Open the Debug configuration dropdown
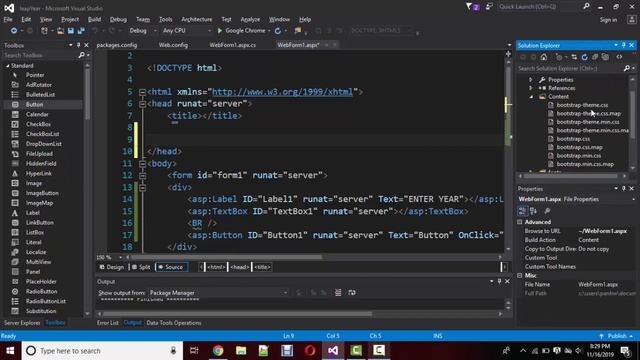 (x=143, y=31)
